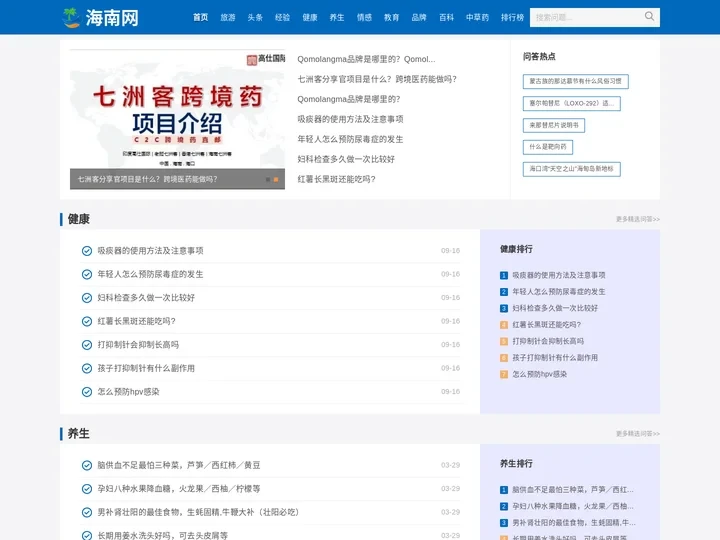Click check icon beside 怎么预防hpv感染
720x540 pixels.
87,392
